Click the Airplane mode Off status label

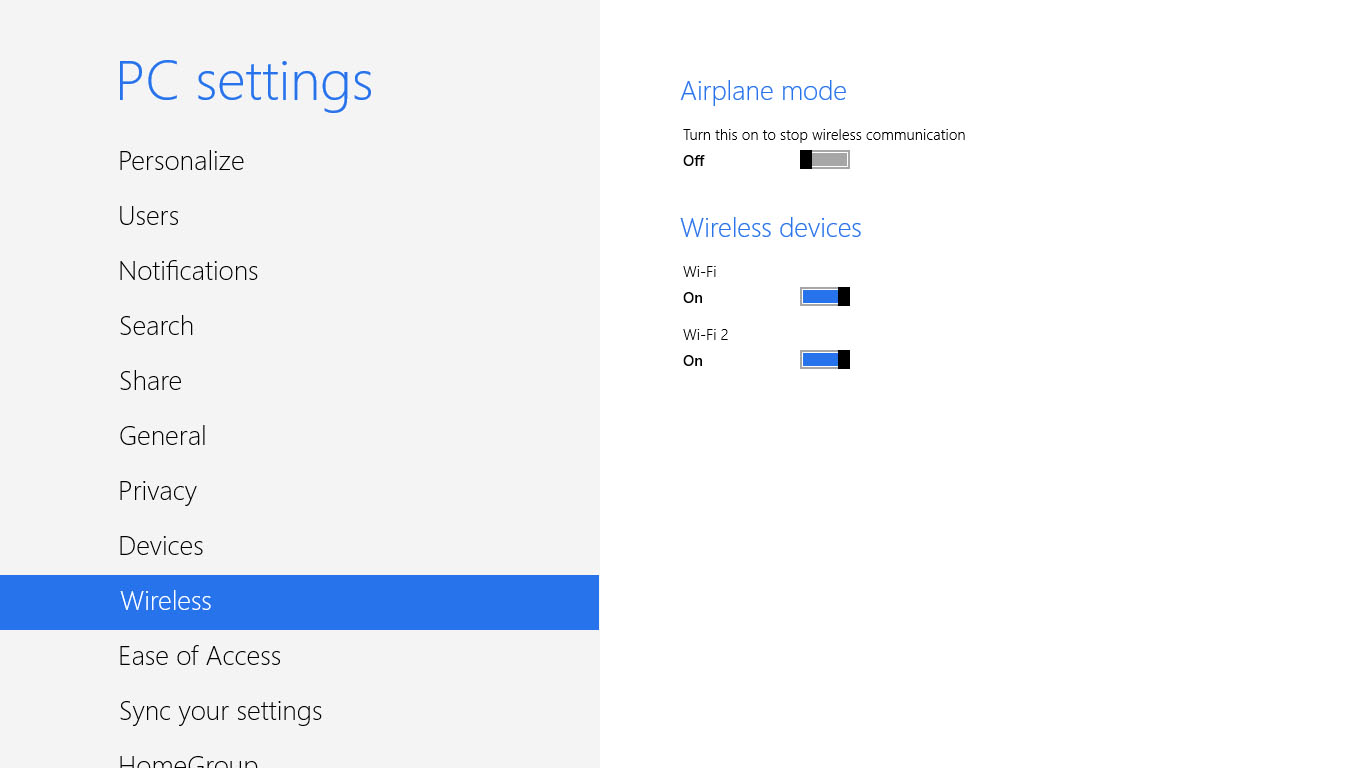(694, 161)
